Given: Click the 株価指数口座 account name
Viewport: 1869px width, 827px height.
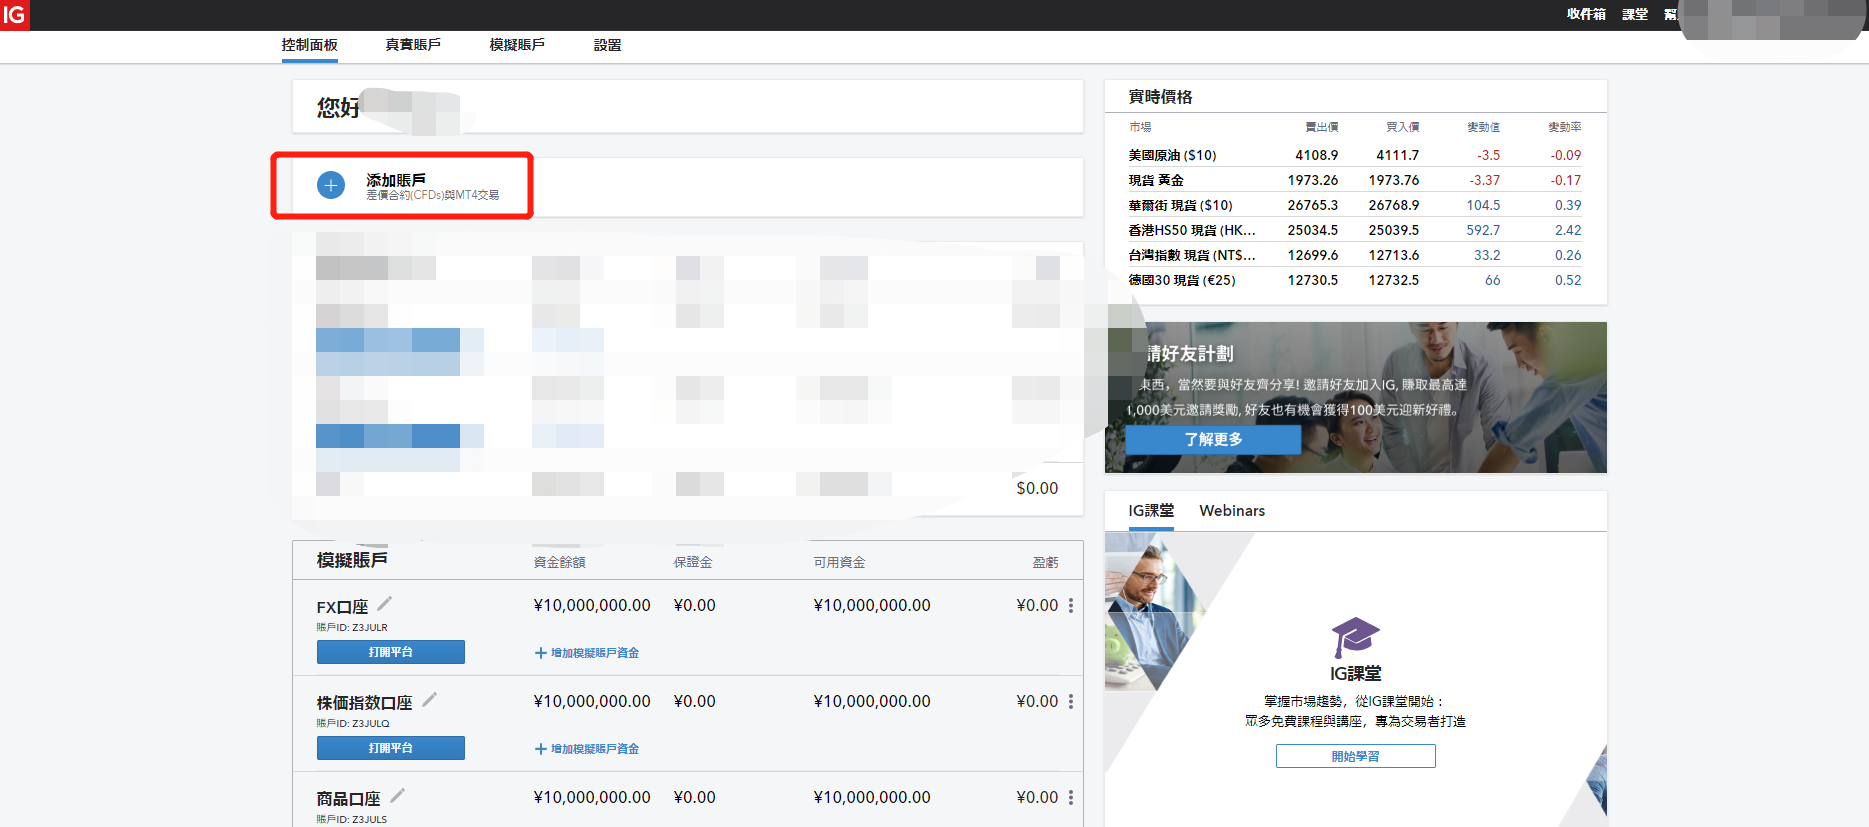Looking at the screenshot, I should [x=364, y=703].
